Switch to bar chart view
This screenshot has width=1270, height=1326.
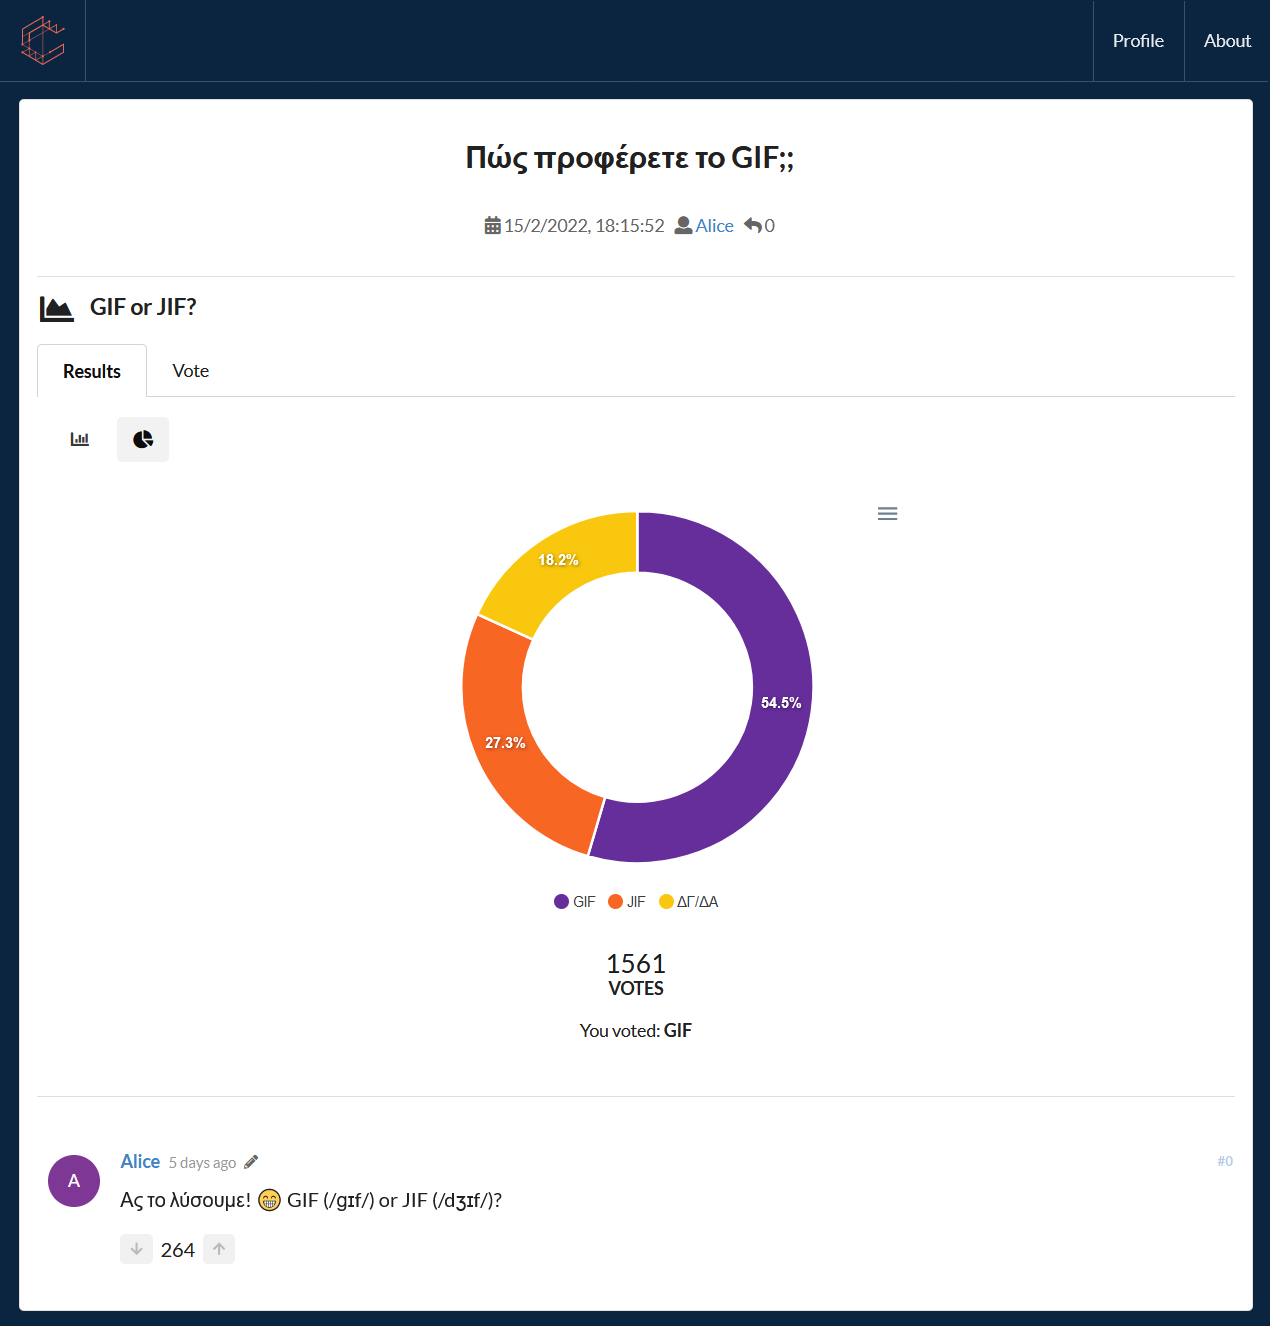tap(80, 439)
